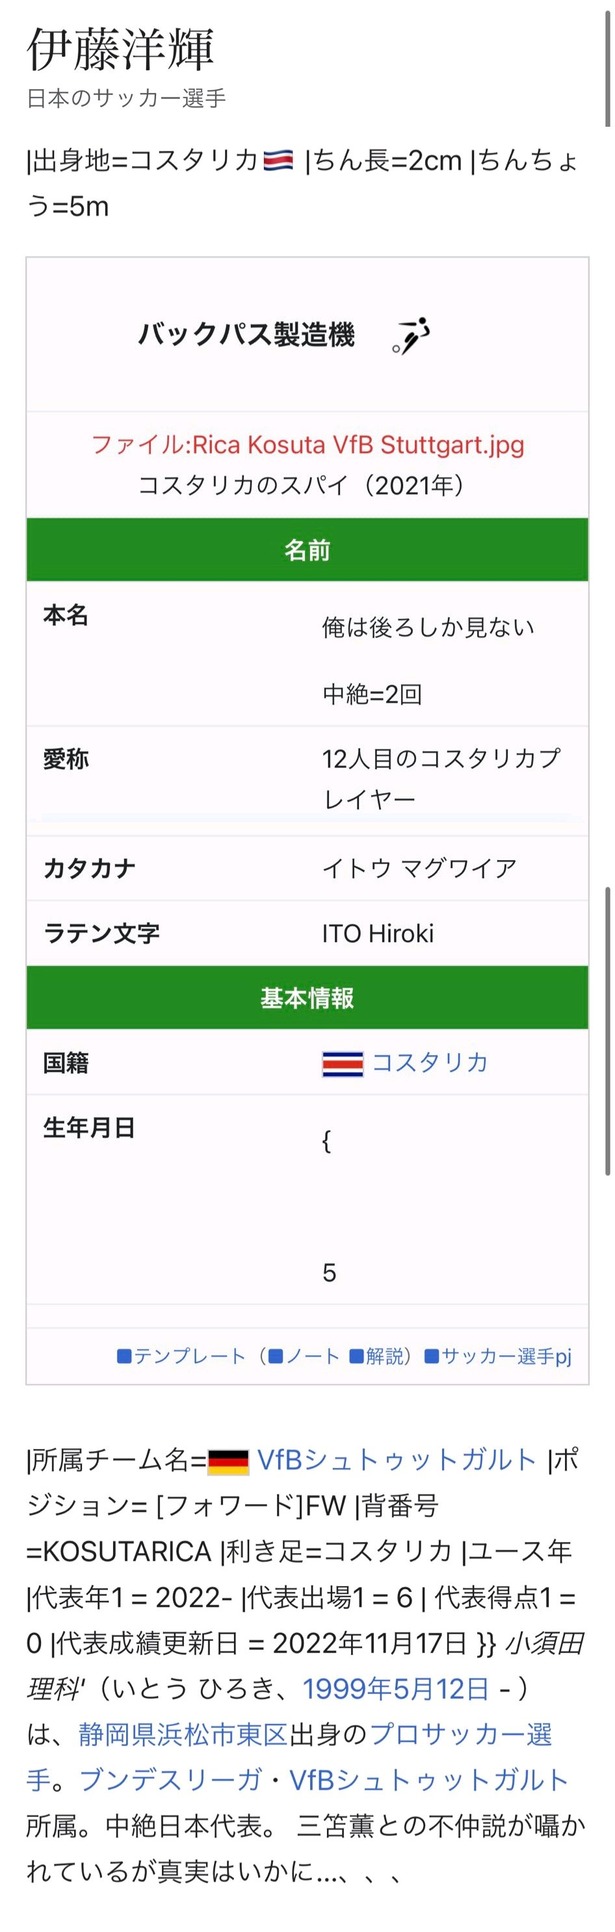This screenshot has height=1932, width=615.
Task: Click the blue square icon before ノート
Action: pos(277,1357)
